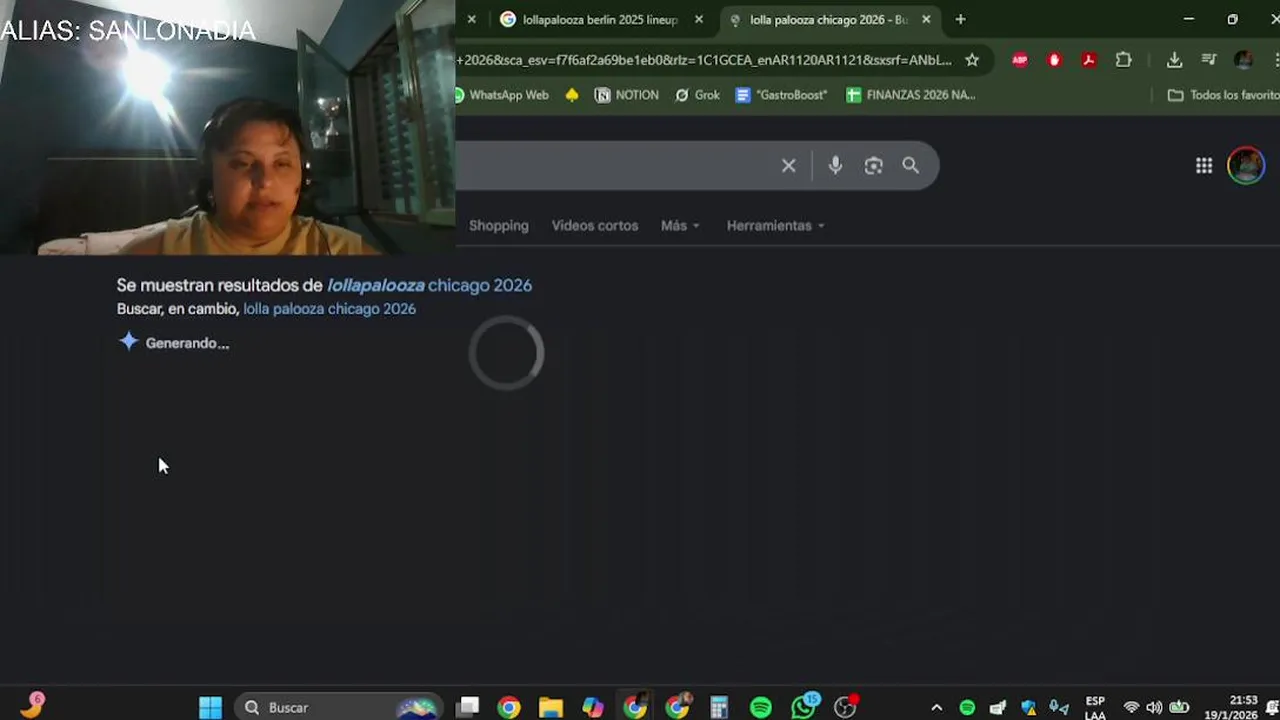Screen dimensions: 1280x720
Task: Submit search with the magnifier icon
Action: coord(910,166)
